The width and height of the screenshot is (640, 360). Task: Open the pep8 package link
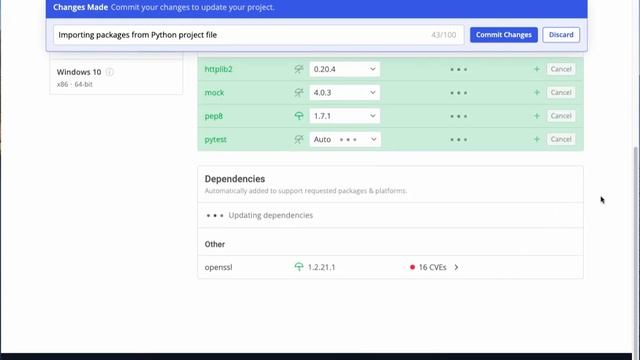point(213,116)
